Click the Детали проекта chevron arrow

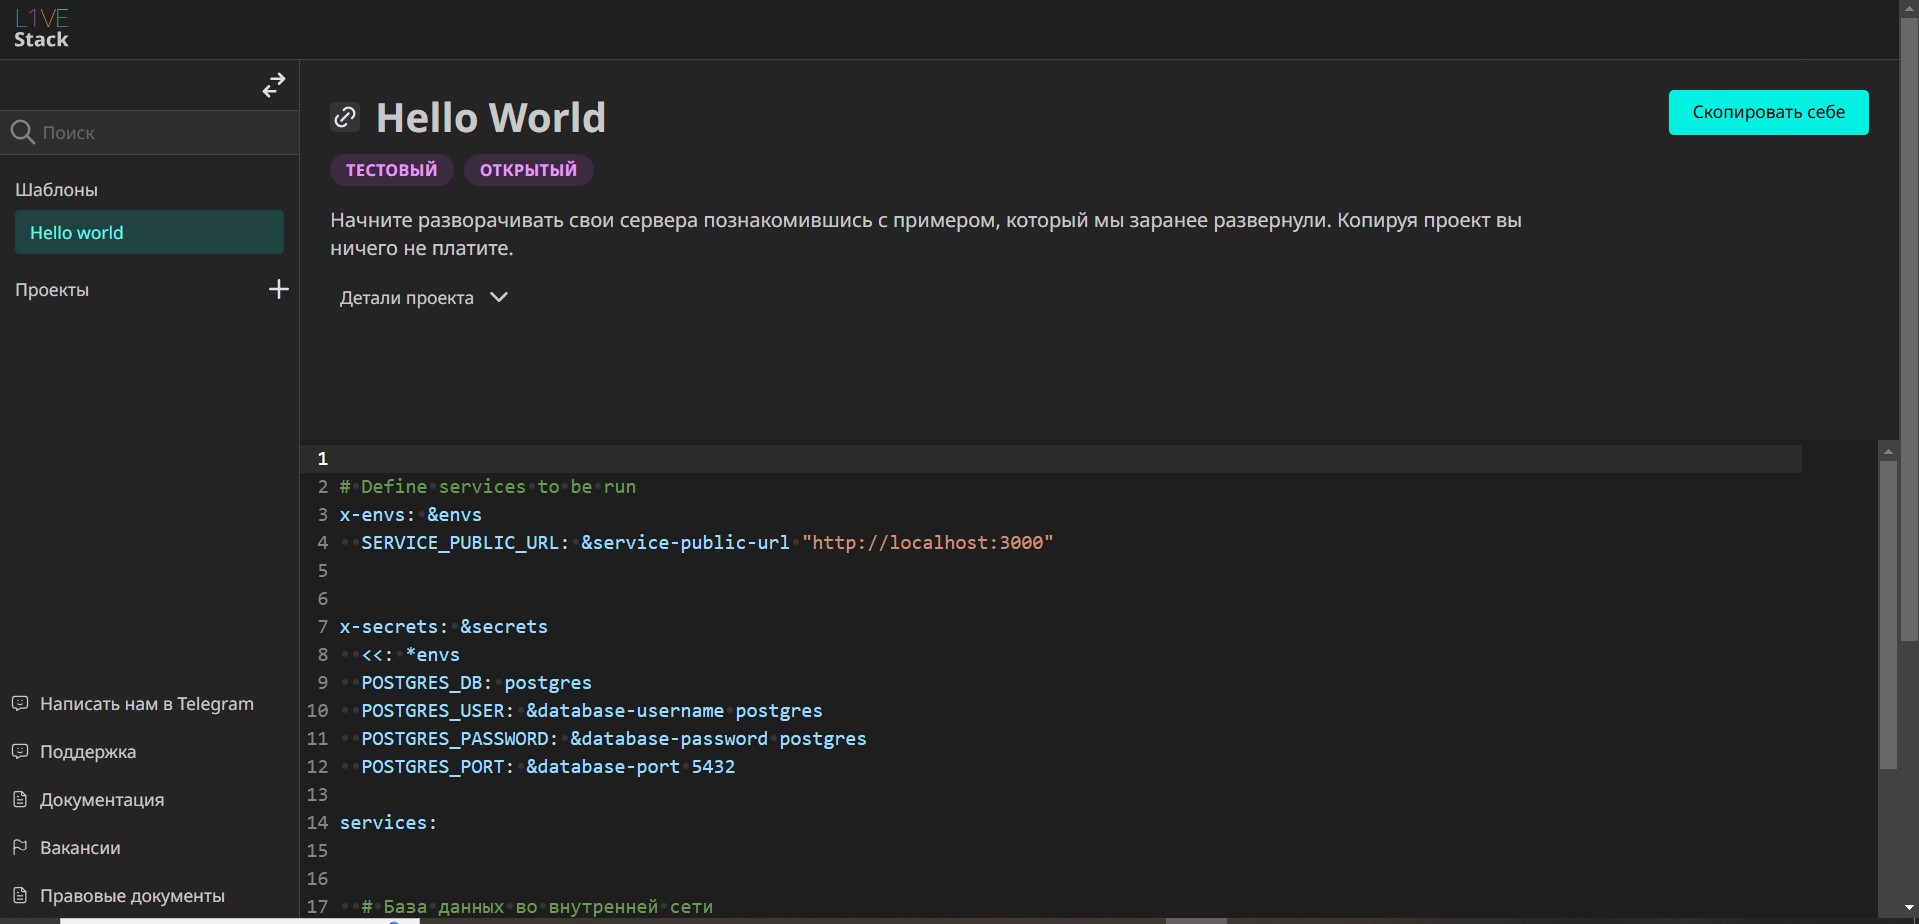499,297
